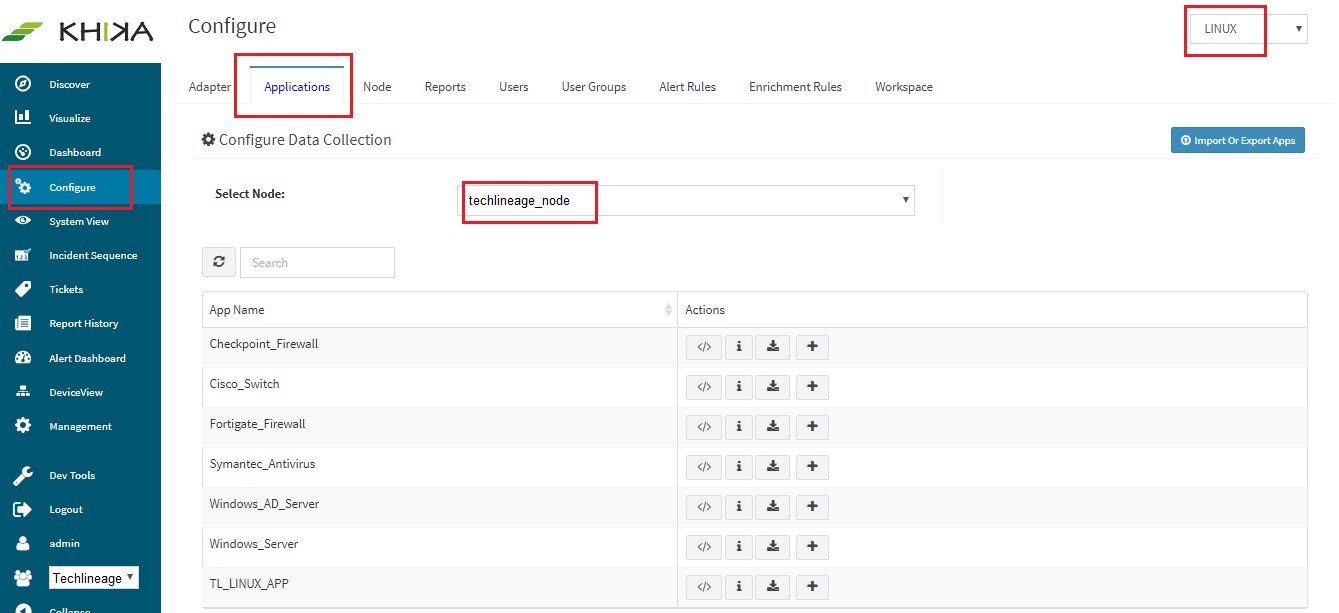Download Cisco_Switch app configuration

pos(773,387)
